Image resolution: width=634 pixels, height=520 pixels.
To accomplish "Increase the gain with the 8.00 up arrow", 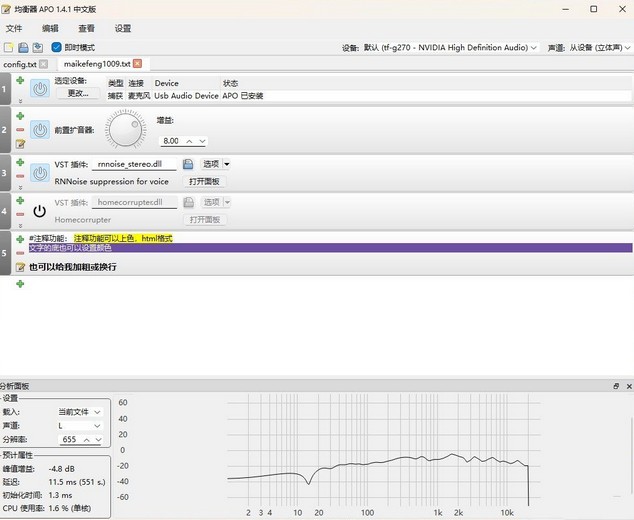I will pyautogui.click(x=189, y=141).
